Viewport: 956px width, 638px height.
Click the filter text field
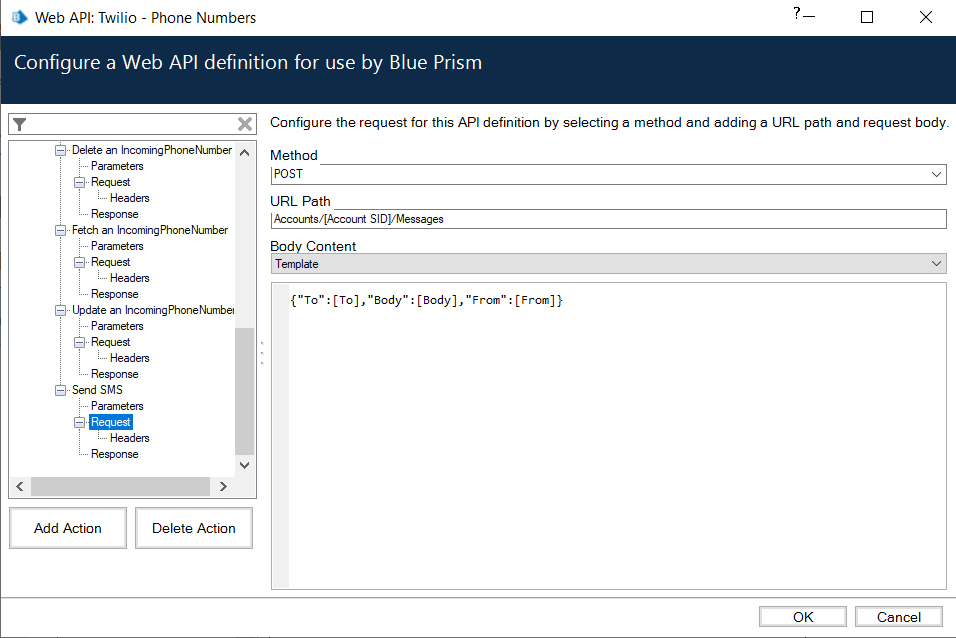pyautogui.click(x=132, y=124)
